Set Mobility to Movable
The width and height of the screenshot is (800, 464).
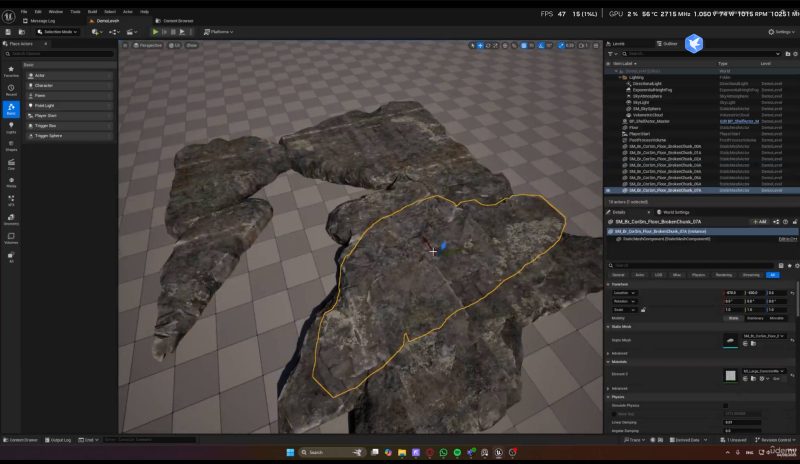pos(776,318)
